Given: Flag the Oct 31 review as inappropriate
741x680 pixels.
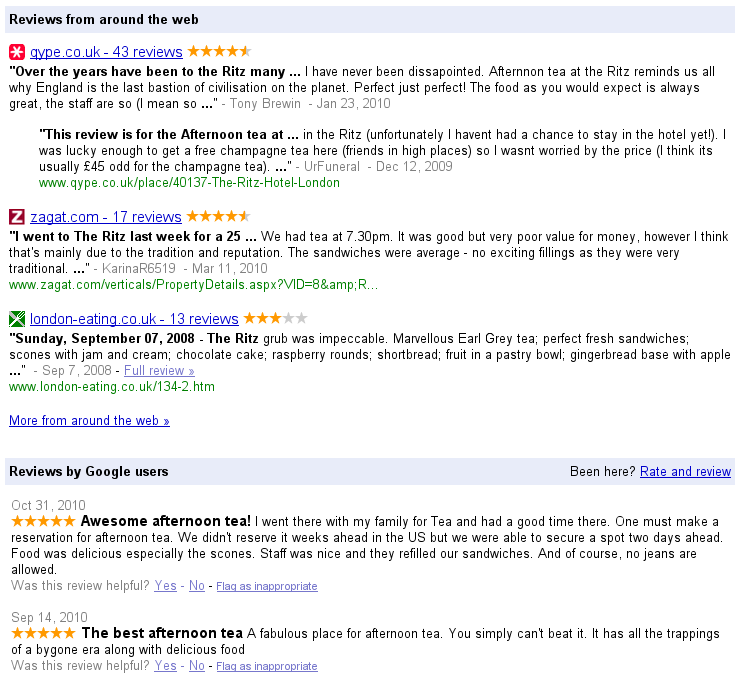Looking at the screenshot, I should click(x=267, y=587).
